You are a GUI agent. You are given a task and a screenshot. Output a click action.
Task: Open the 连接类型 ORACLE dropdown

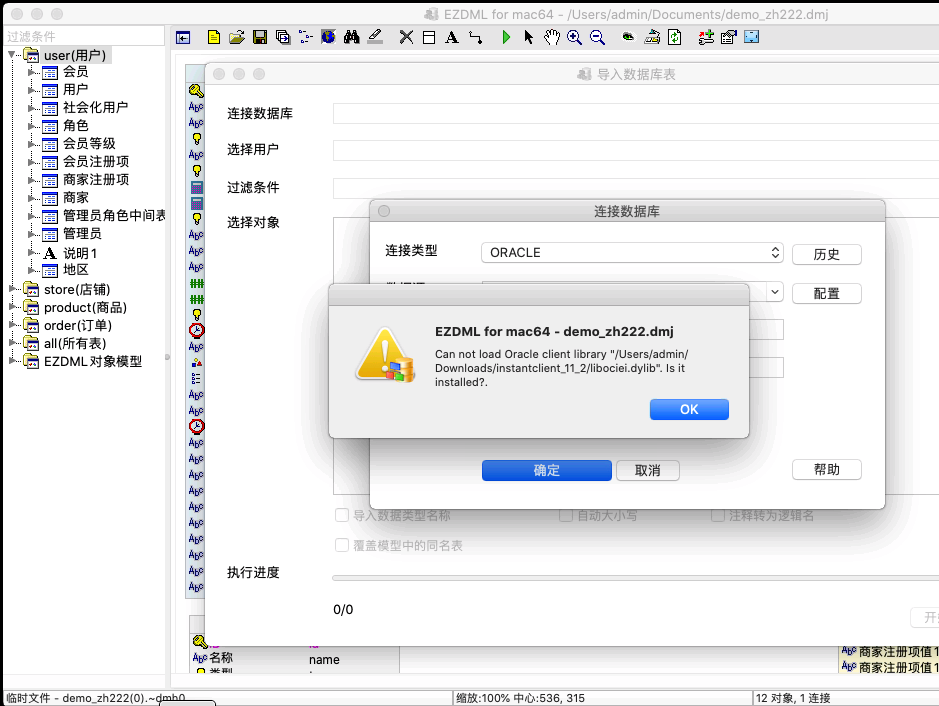(x=632, y=253)
